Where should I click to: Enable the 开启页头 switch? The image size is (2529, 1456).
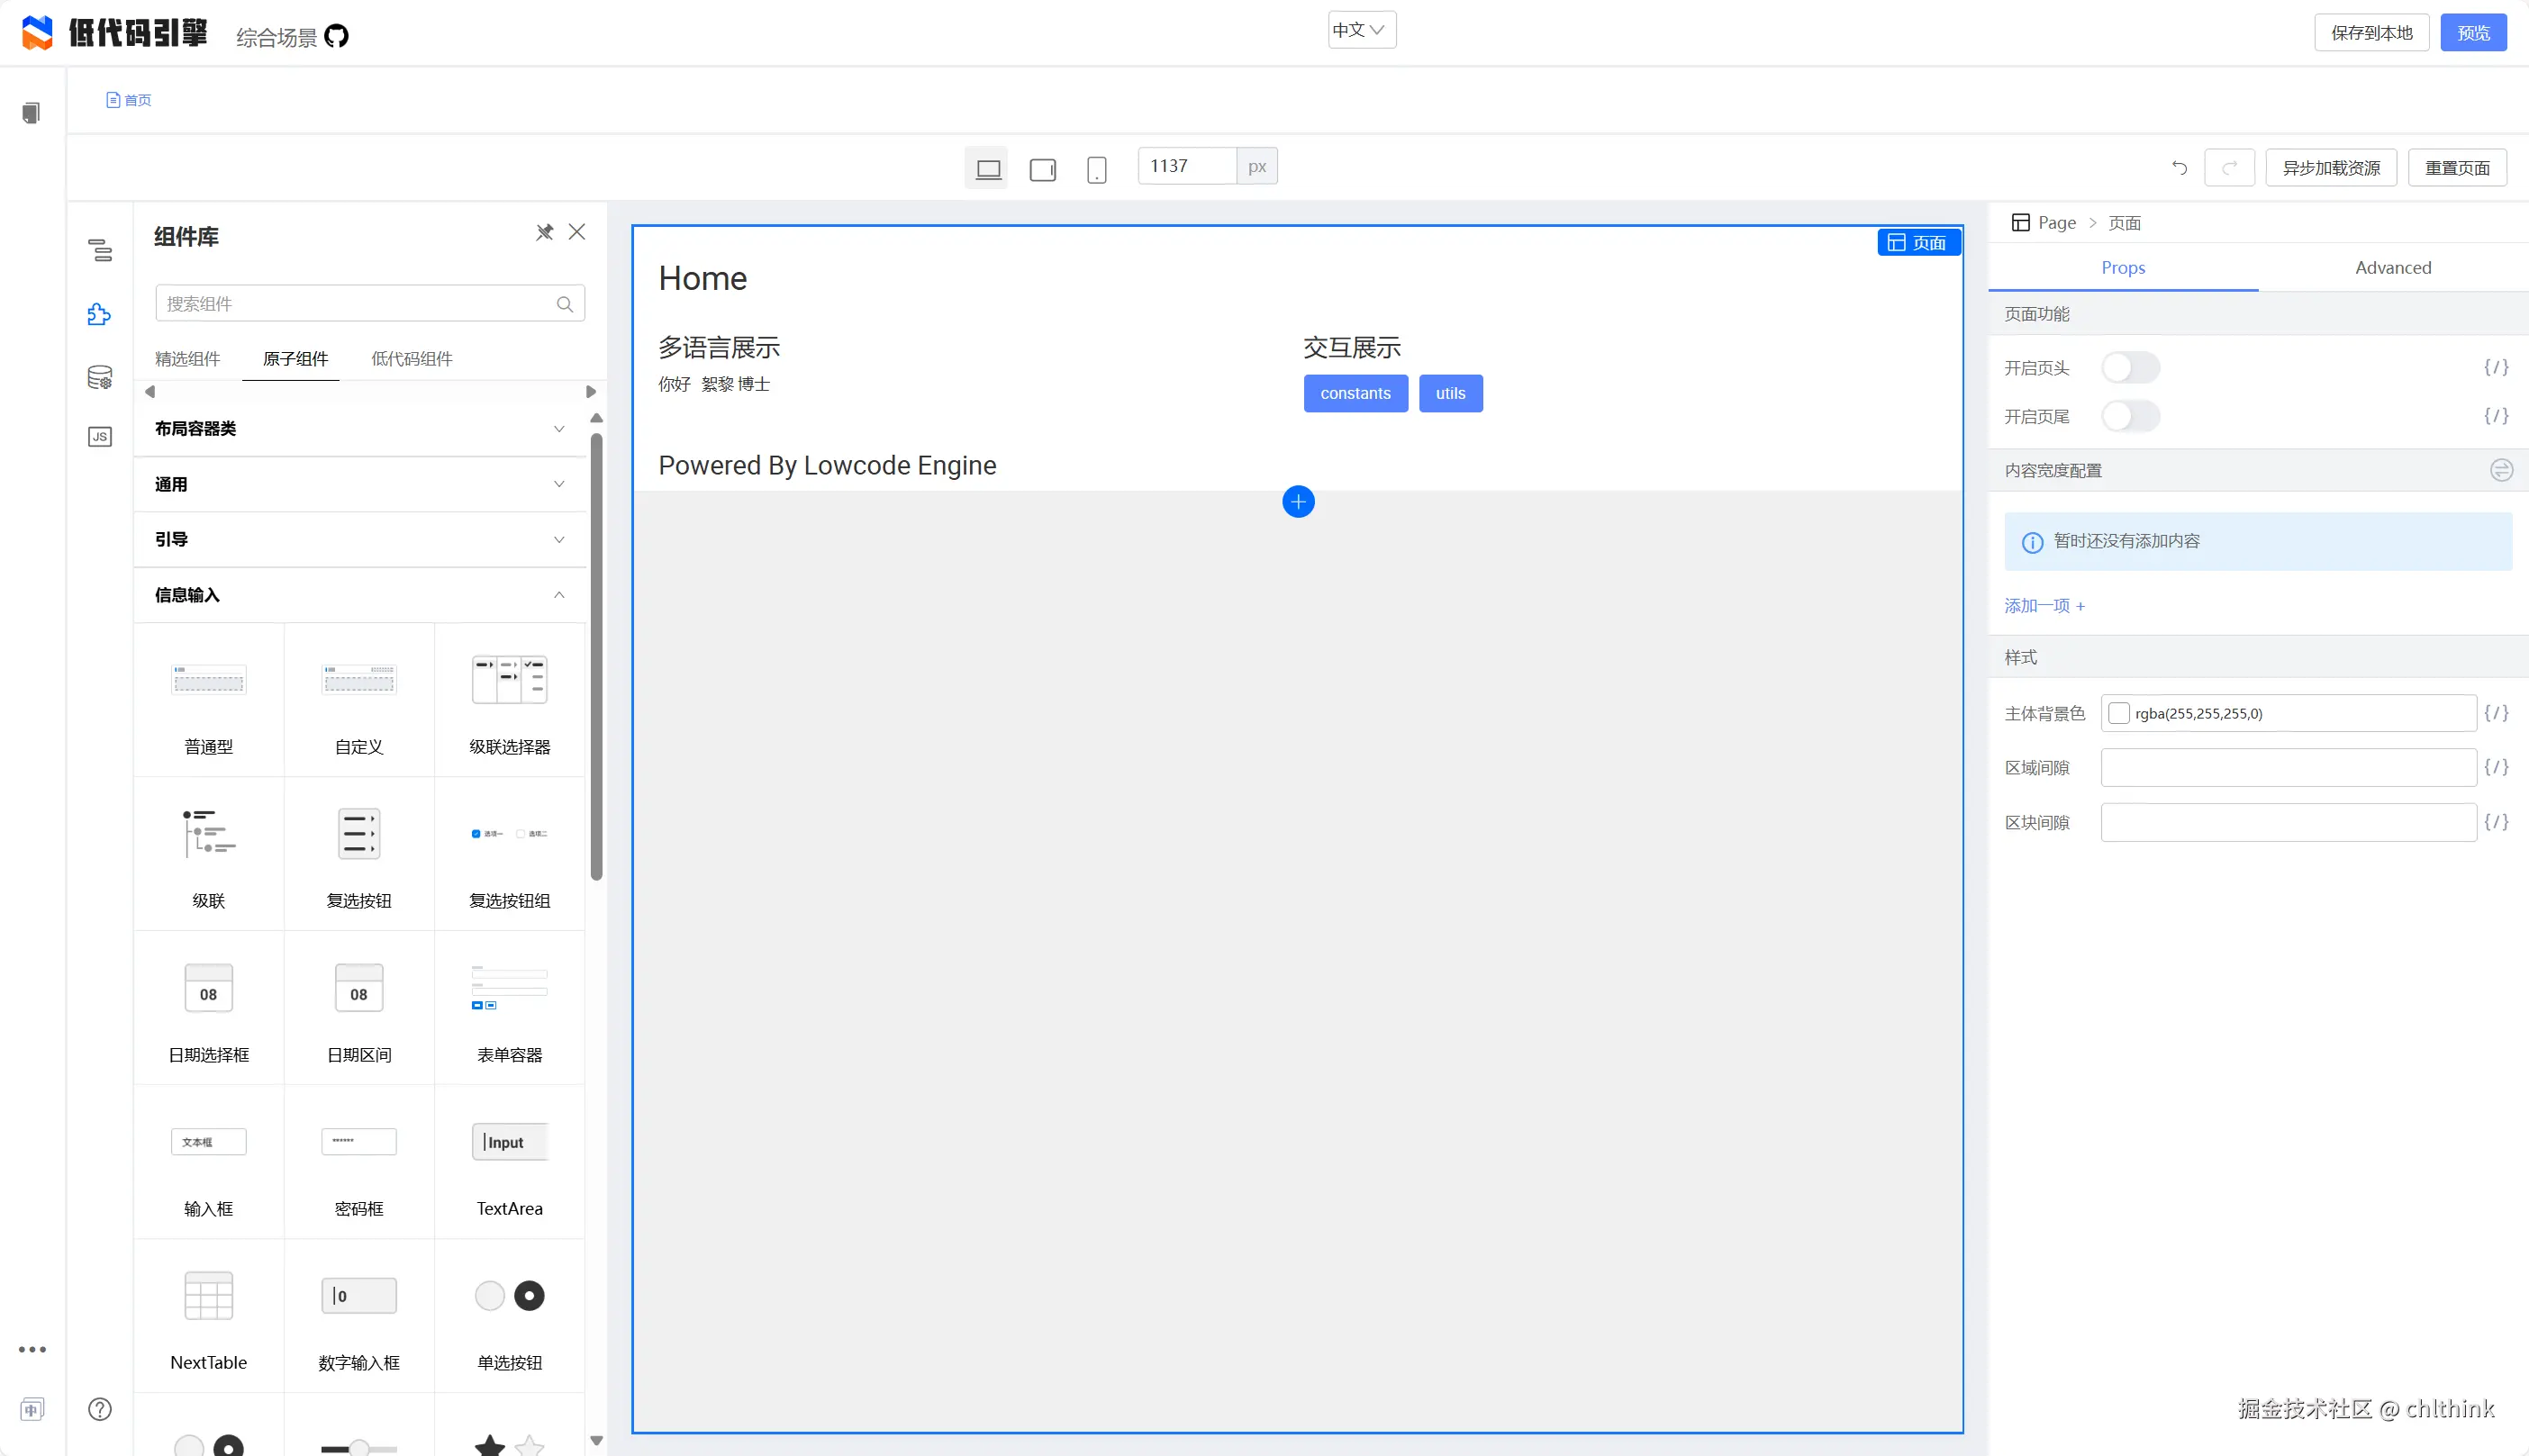(2130, 368)
